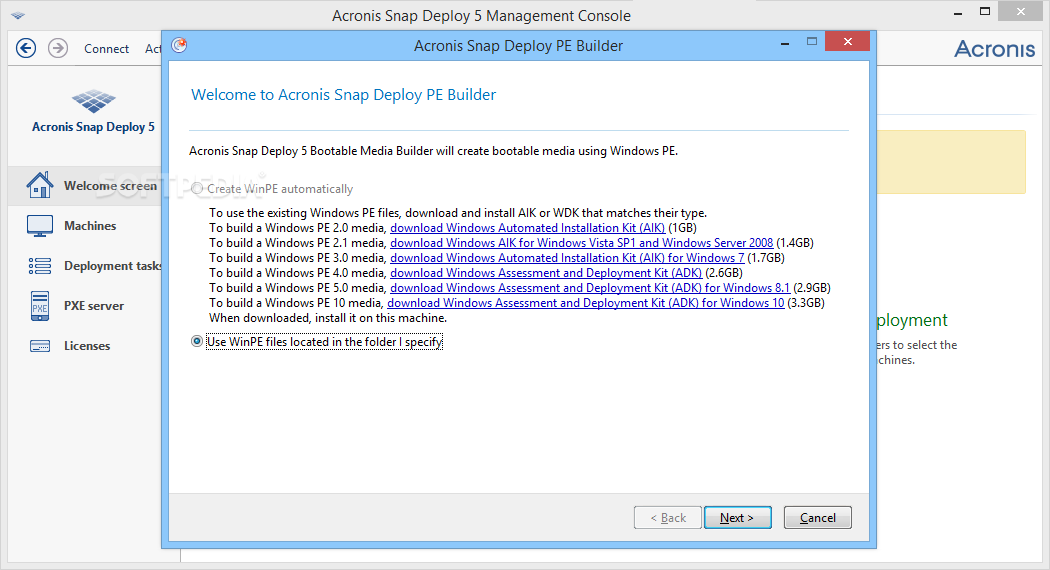Viewport: 1050px width, 570px height.
Task: Click the Back button
Action: click(x=668, y=518)
